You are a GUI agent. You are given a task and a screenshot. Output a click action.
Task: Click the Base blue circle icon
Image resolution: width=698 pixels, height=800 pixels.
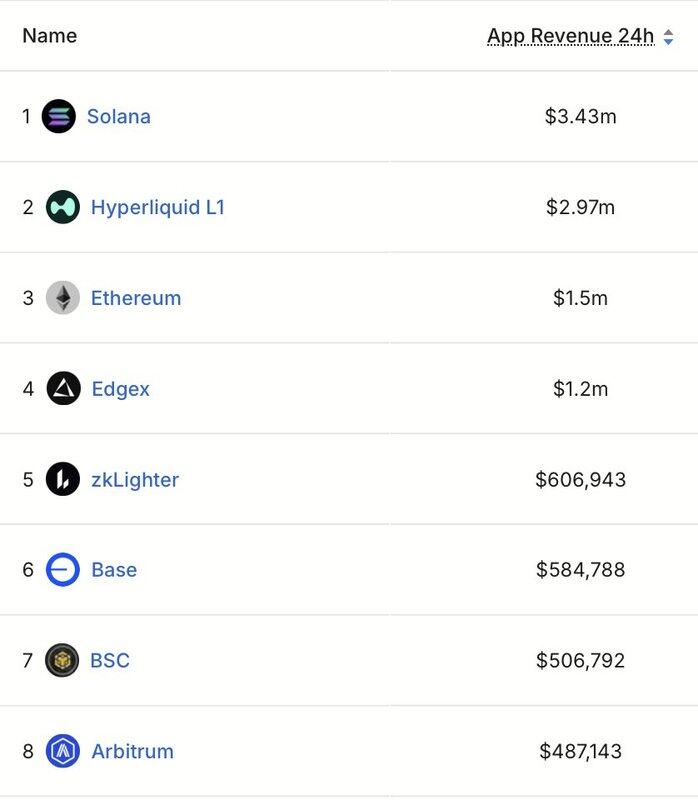tap(63, 570)
